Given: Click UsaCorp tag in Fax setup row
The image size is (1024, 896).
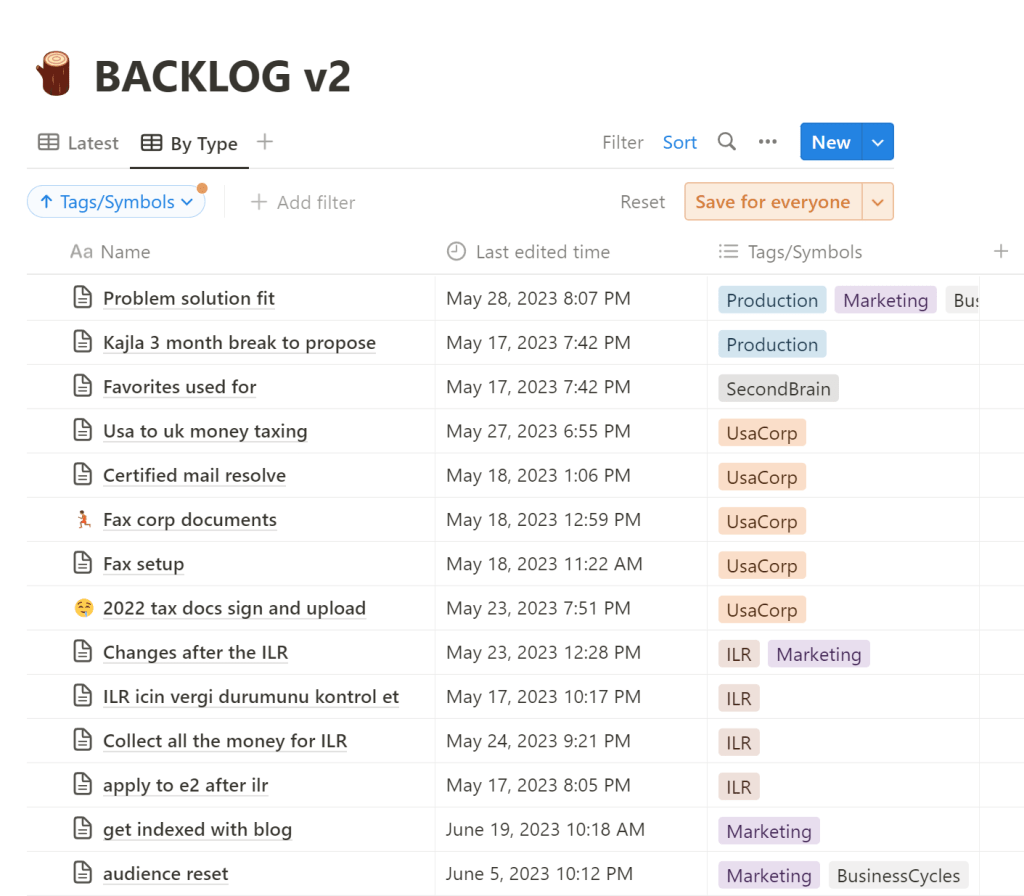Looking at the screenshot, I should (761, 566).
